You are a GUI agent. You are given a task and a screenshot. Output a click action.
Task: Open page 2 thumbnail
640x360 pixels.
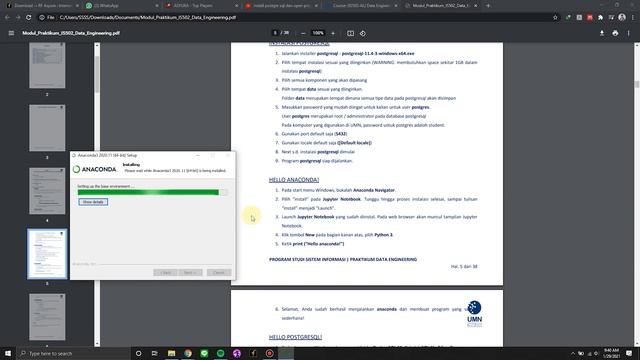pyautogui.click(x=47, y=65)
